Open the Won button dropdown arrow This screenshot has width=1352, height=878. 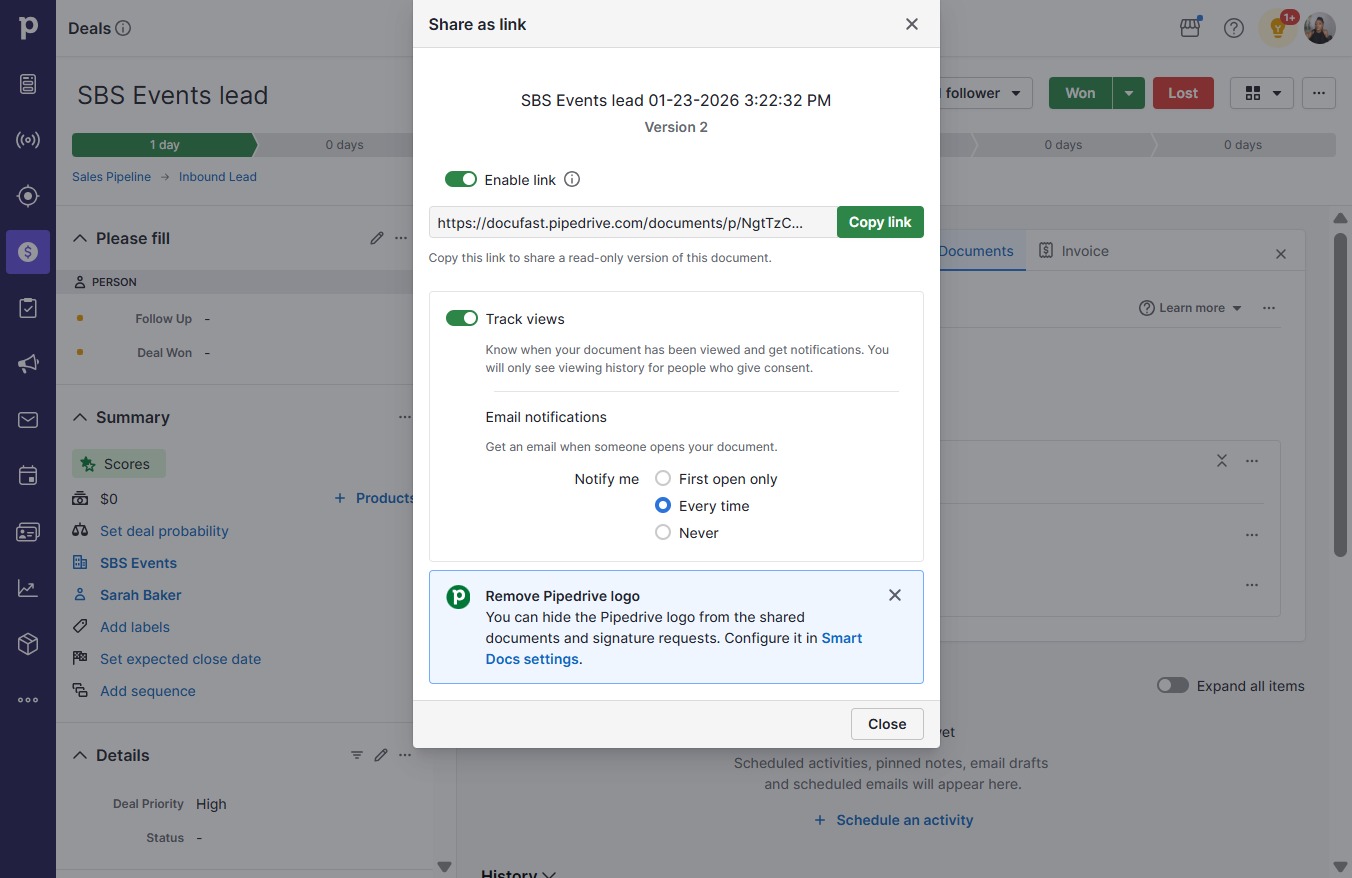tap(1129, 93)
